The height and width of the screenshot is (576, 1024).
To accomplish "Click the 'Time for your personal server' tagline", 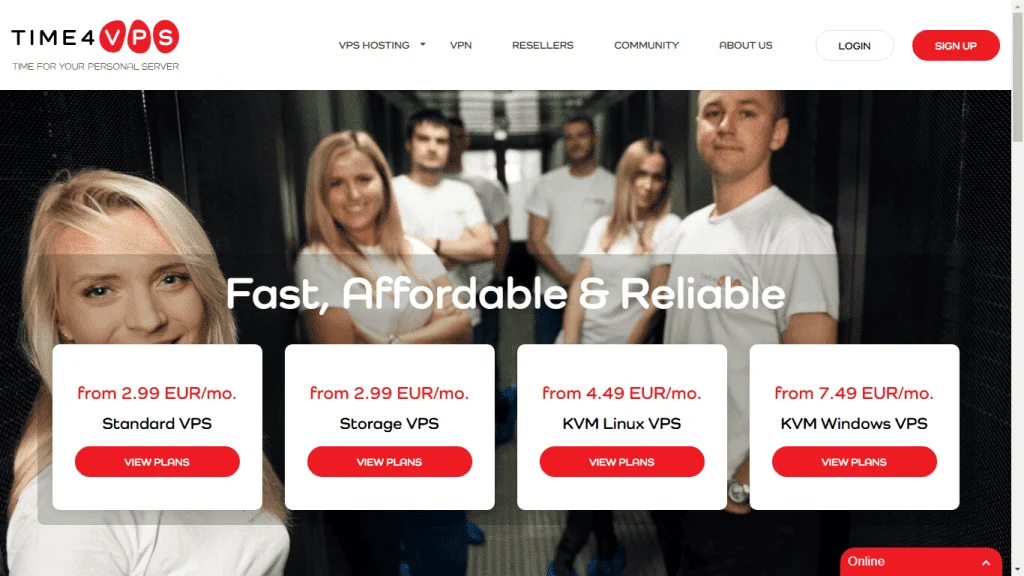I will coord(95,67).
